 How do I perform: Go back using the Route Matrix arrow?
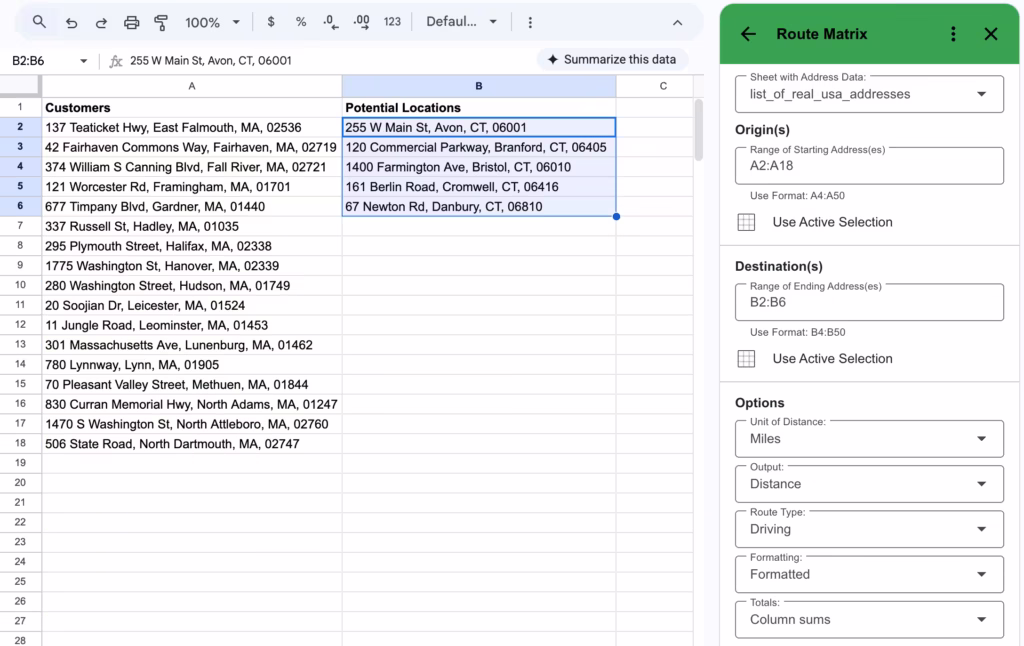(747, 33)
